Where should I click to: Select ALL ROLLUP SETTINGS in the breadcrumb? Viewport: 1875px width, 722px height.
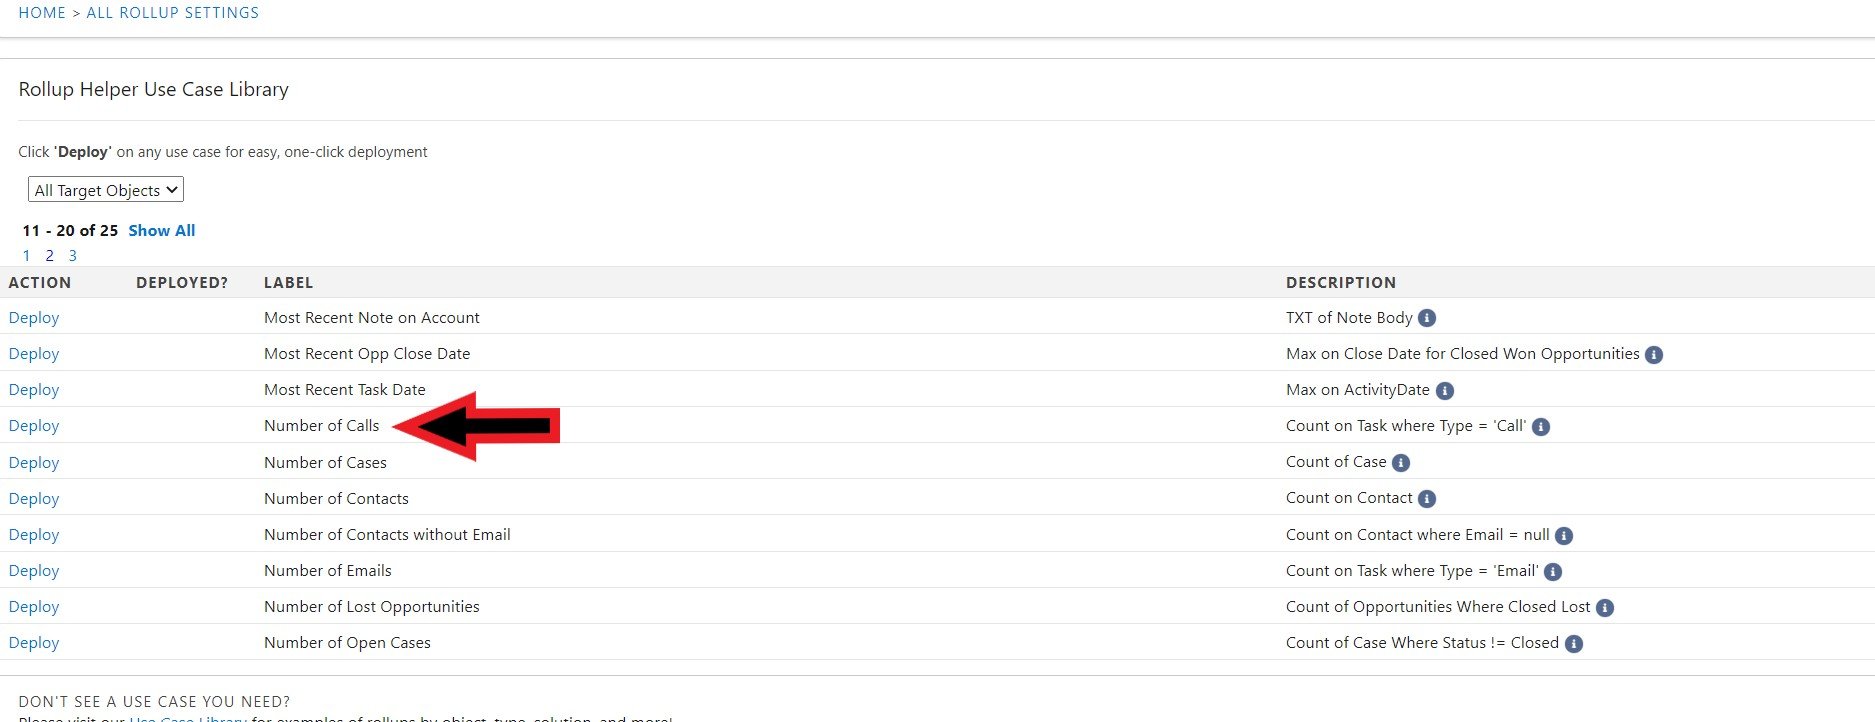pyautogui.click(x=172, y=13)
